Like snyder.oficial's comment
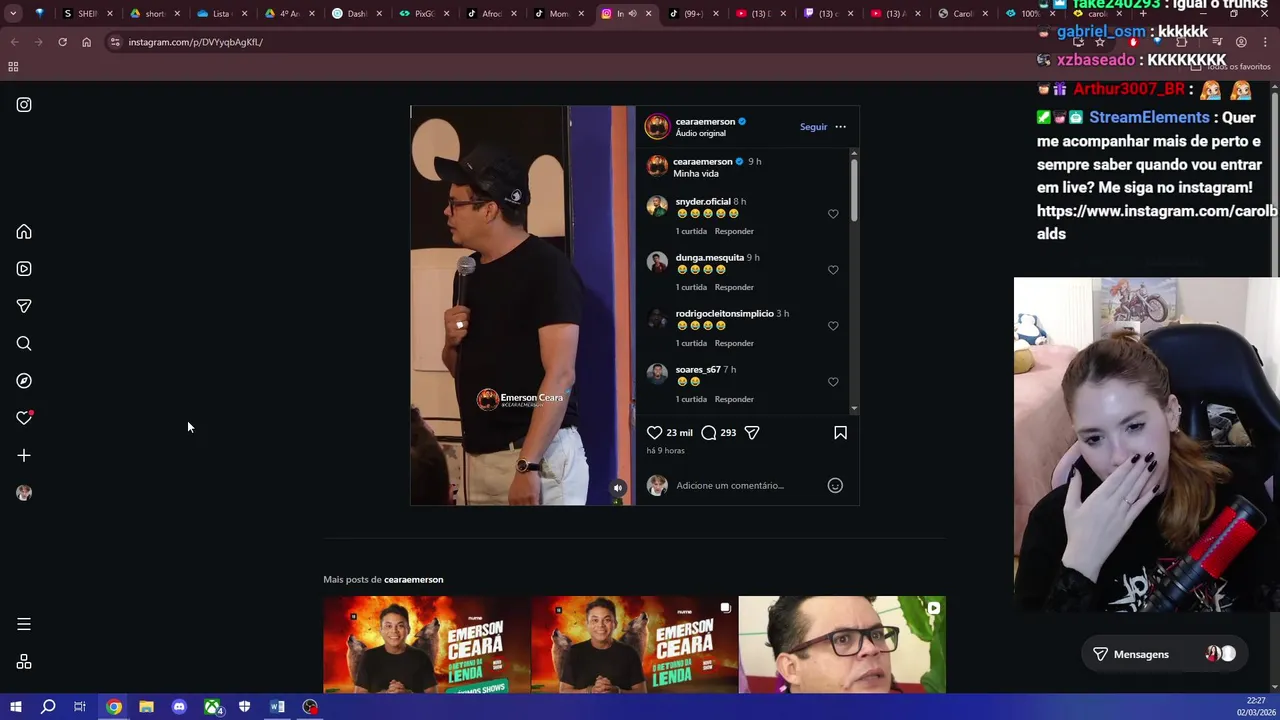This screenshot has width=1280, height=720. [833, 214]
